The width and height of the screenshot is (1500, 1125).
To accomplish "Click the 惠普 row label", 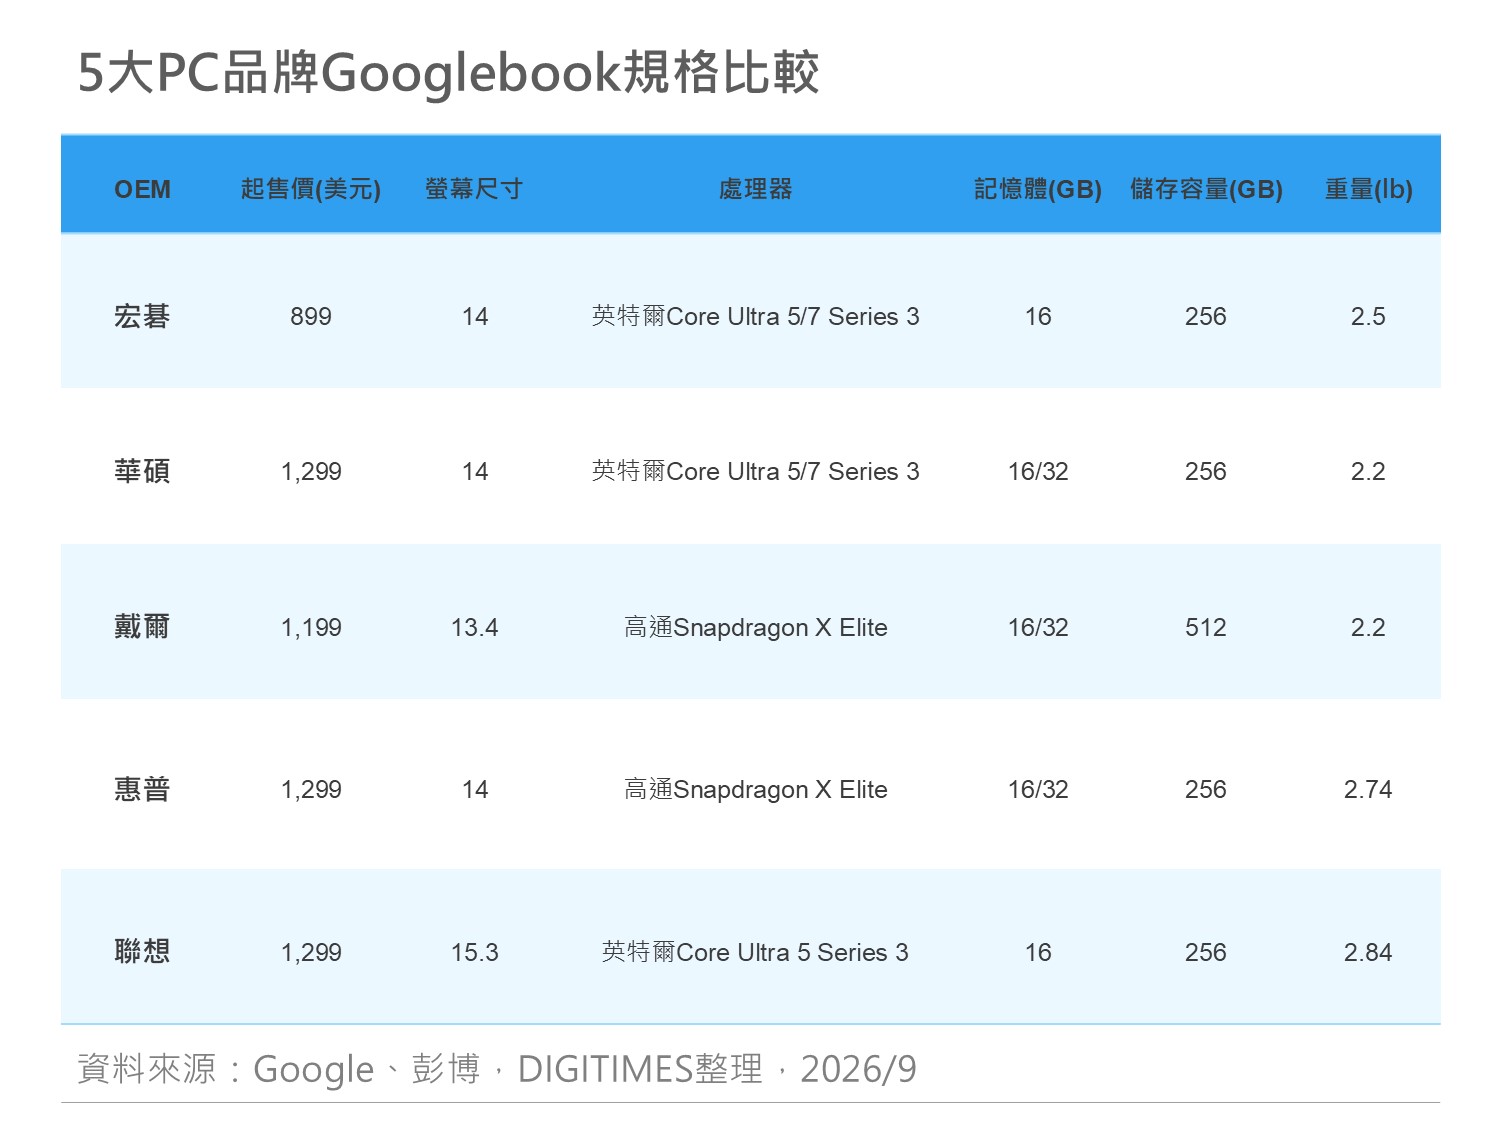I will click(x=142, y=789).
